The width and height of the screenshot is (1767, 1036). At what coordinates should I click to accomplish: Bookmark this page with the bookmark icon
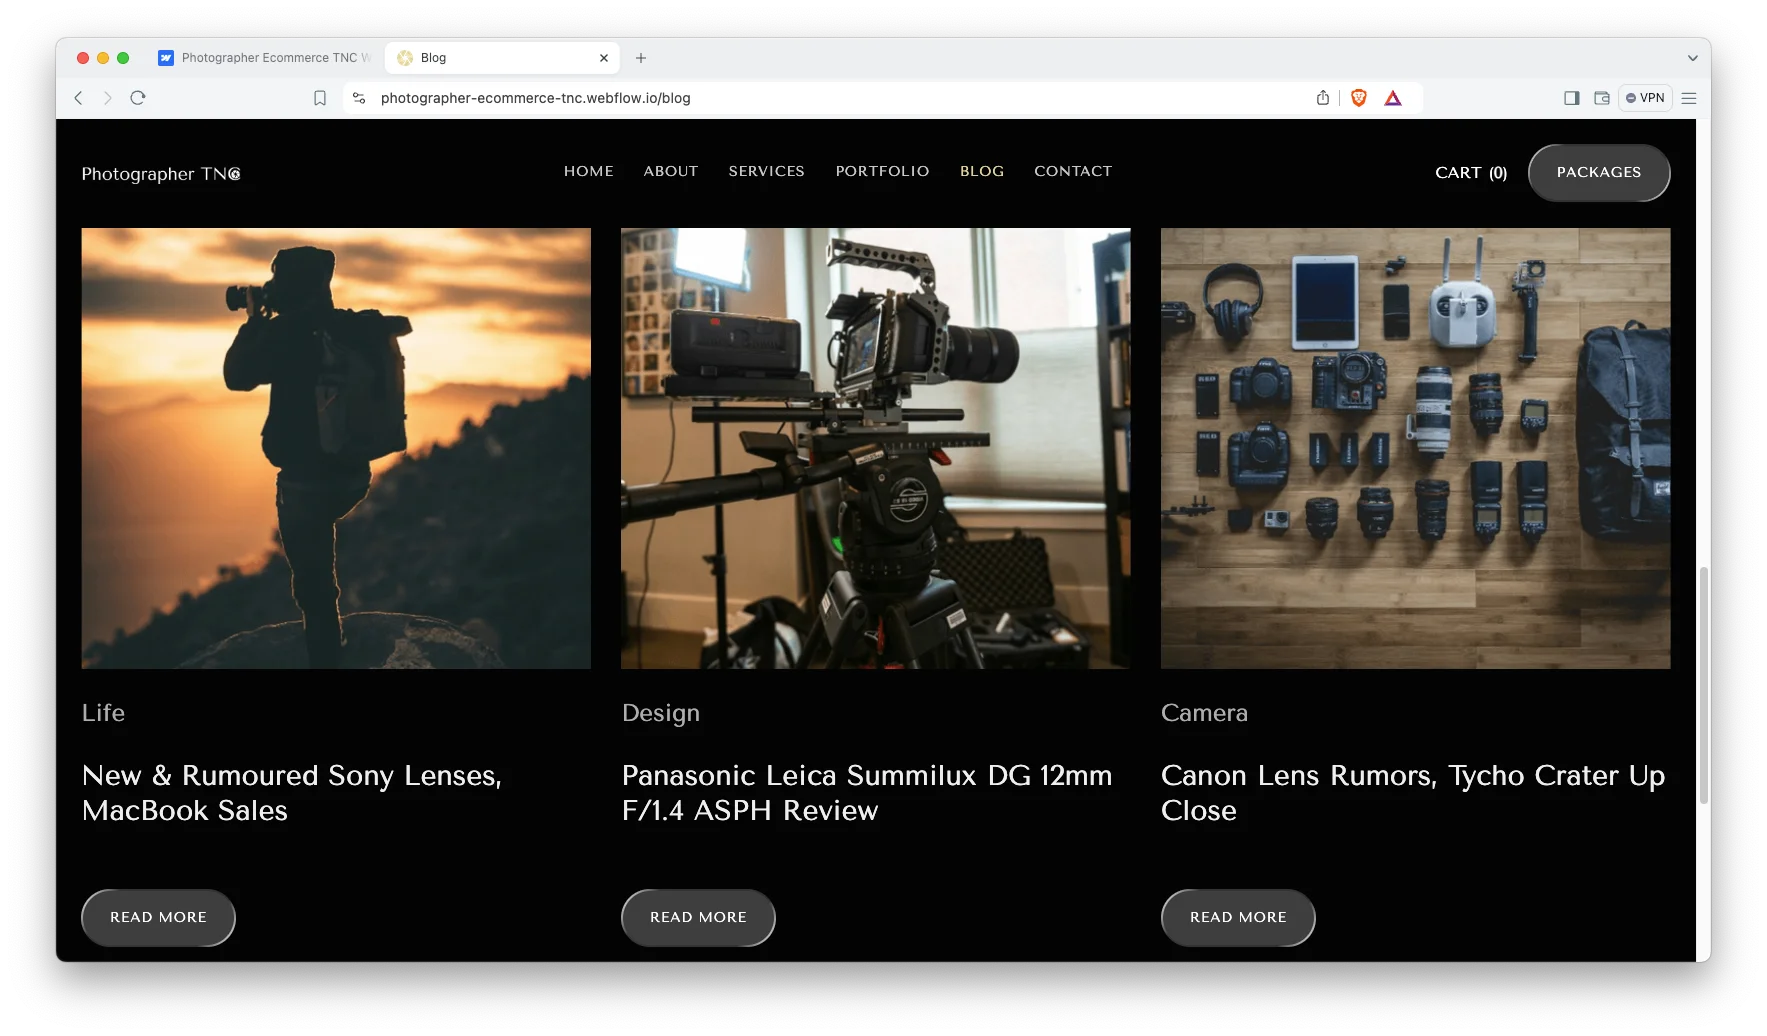[x=320, y=98]
